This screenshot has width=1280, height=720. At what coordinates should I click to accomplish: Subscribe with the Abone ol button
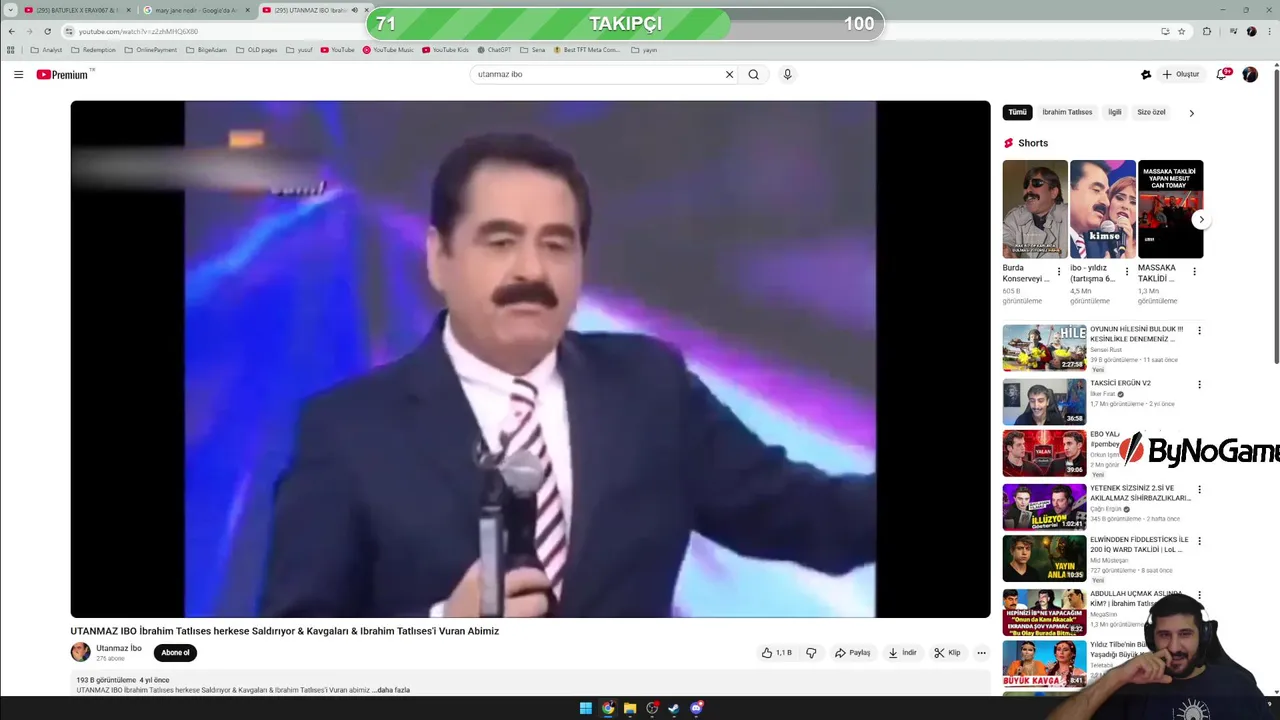tap(175, 653)
